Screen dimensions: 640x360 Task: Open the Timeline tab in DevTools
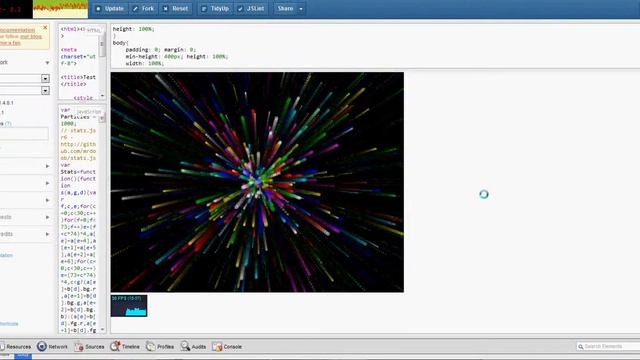pos(125,347)
